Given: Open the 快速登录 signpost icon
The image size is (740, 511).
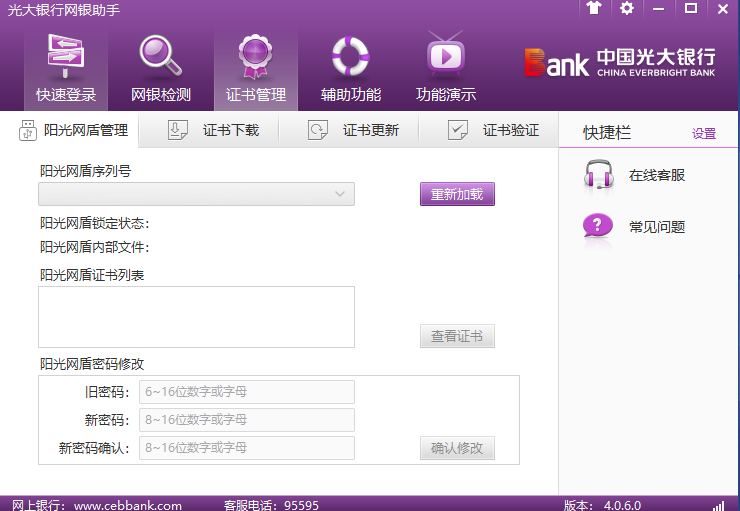Looking at the screenshot, I should [66, 56].
